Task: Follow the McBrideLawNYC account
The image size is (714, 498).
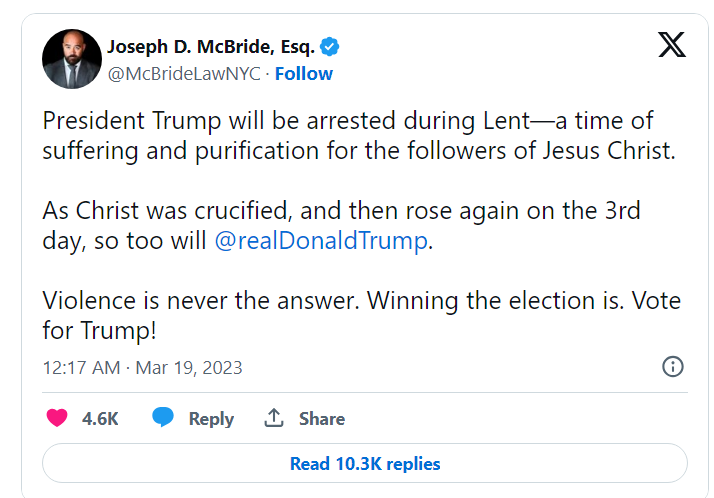Action: tap(304, 74)
